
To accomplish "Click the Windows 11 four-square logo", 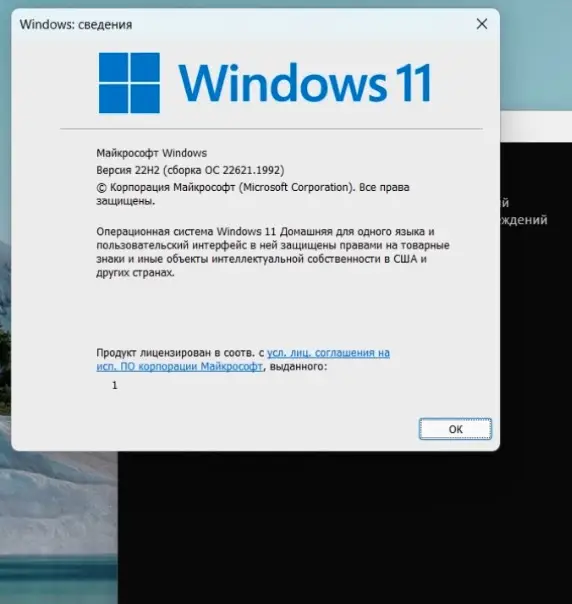I will 129,83.
